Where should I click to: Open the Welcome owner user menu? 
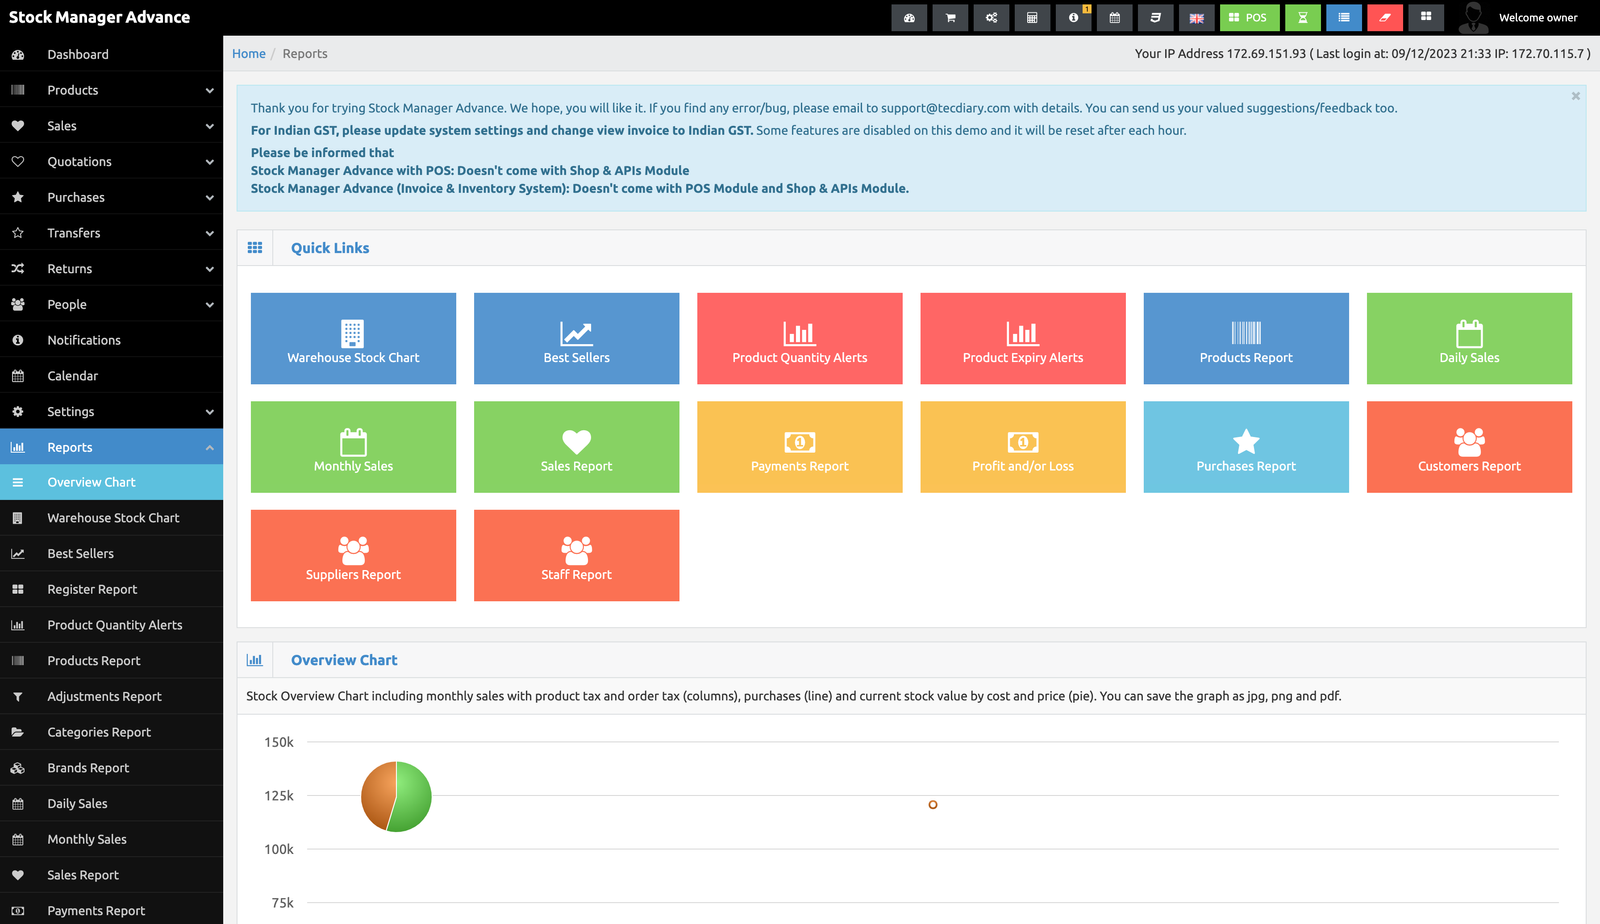1518,17
